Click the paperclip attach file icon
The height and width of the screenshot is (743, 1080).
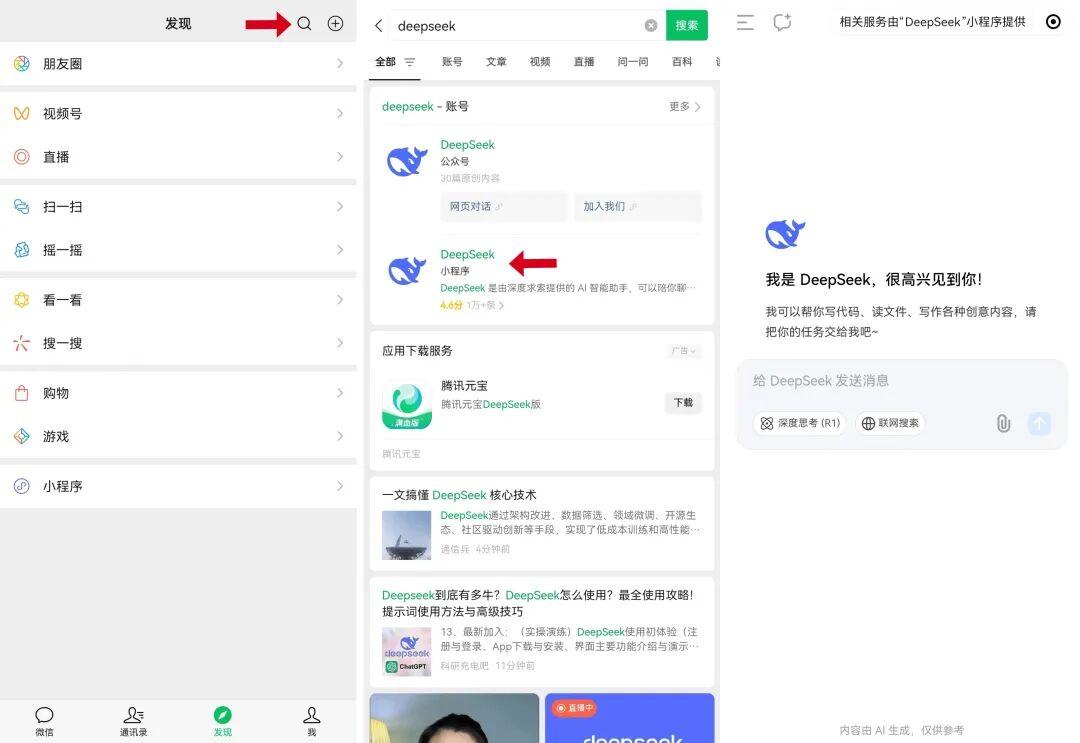pos(1004,423)
